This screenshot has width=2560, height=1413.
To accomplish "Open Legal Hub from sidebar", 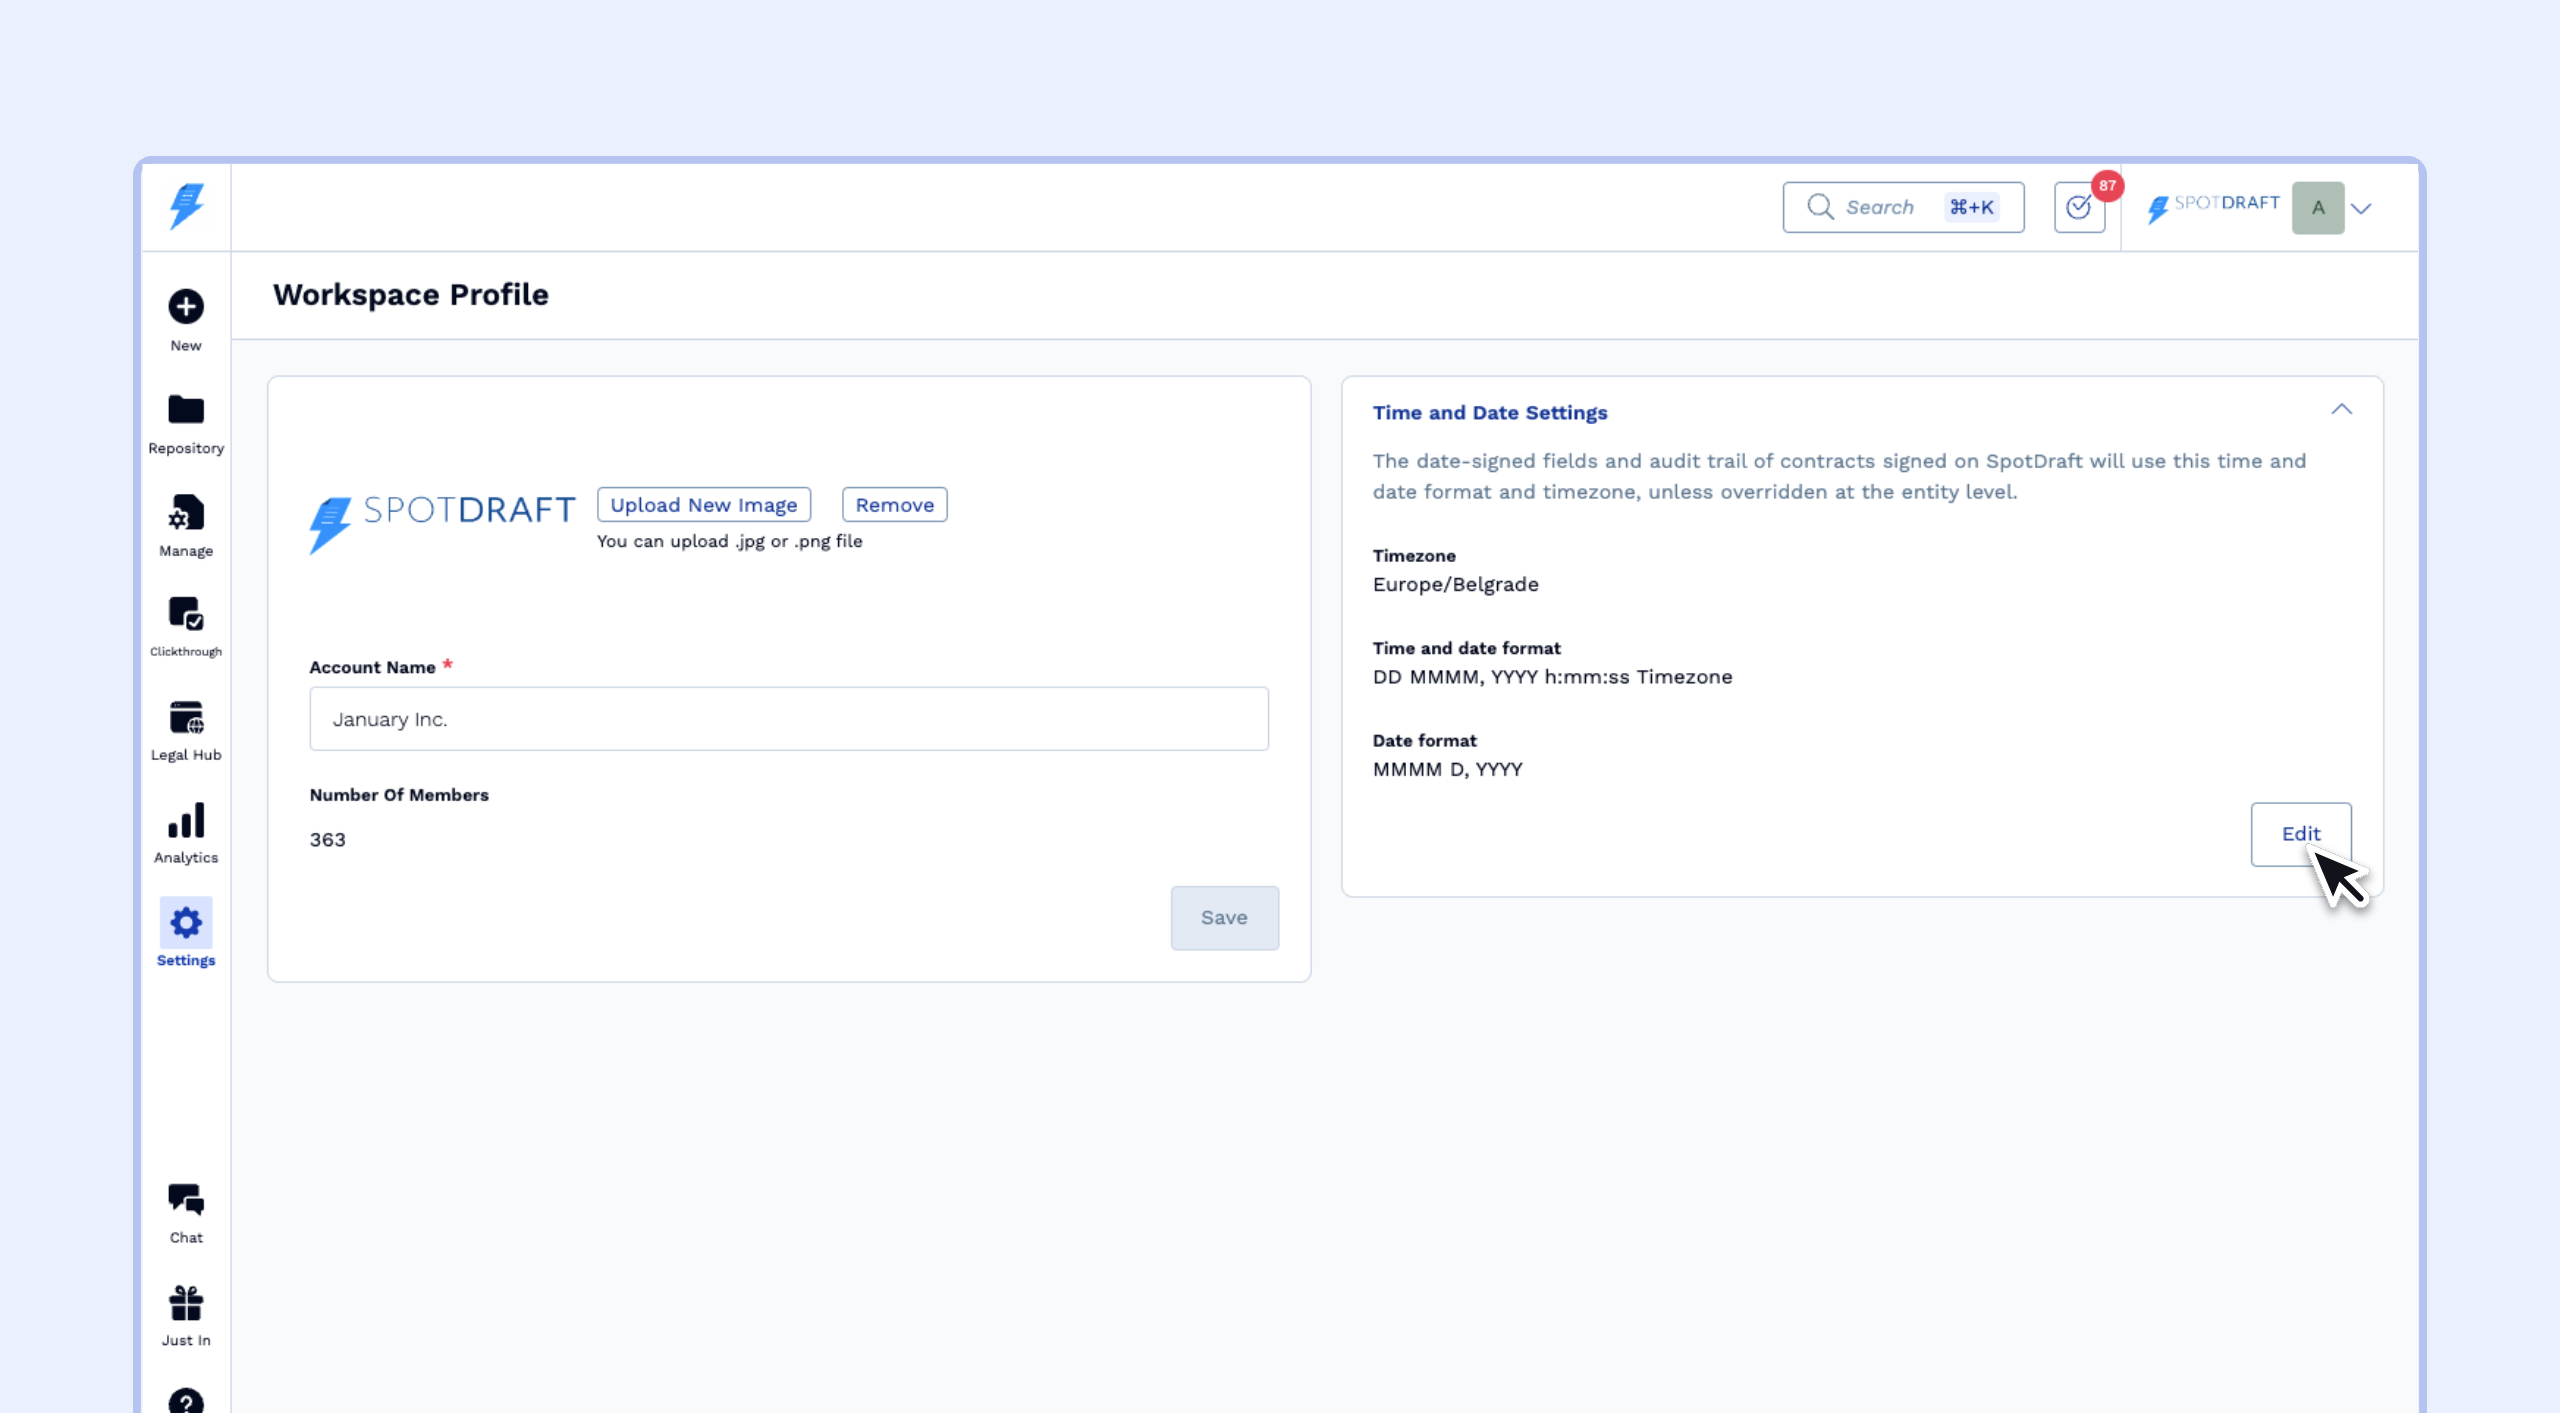I will [x=186, y=718].
